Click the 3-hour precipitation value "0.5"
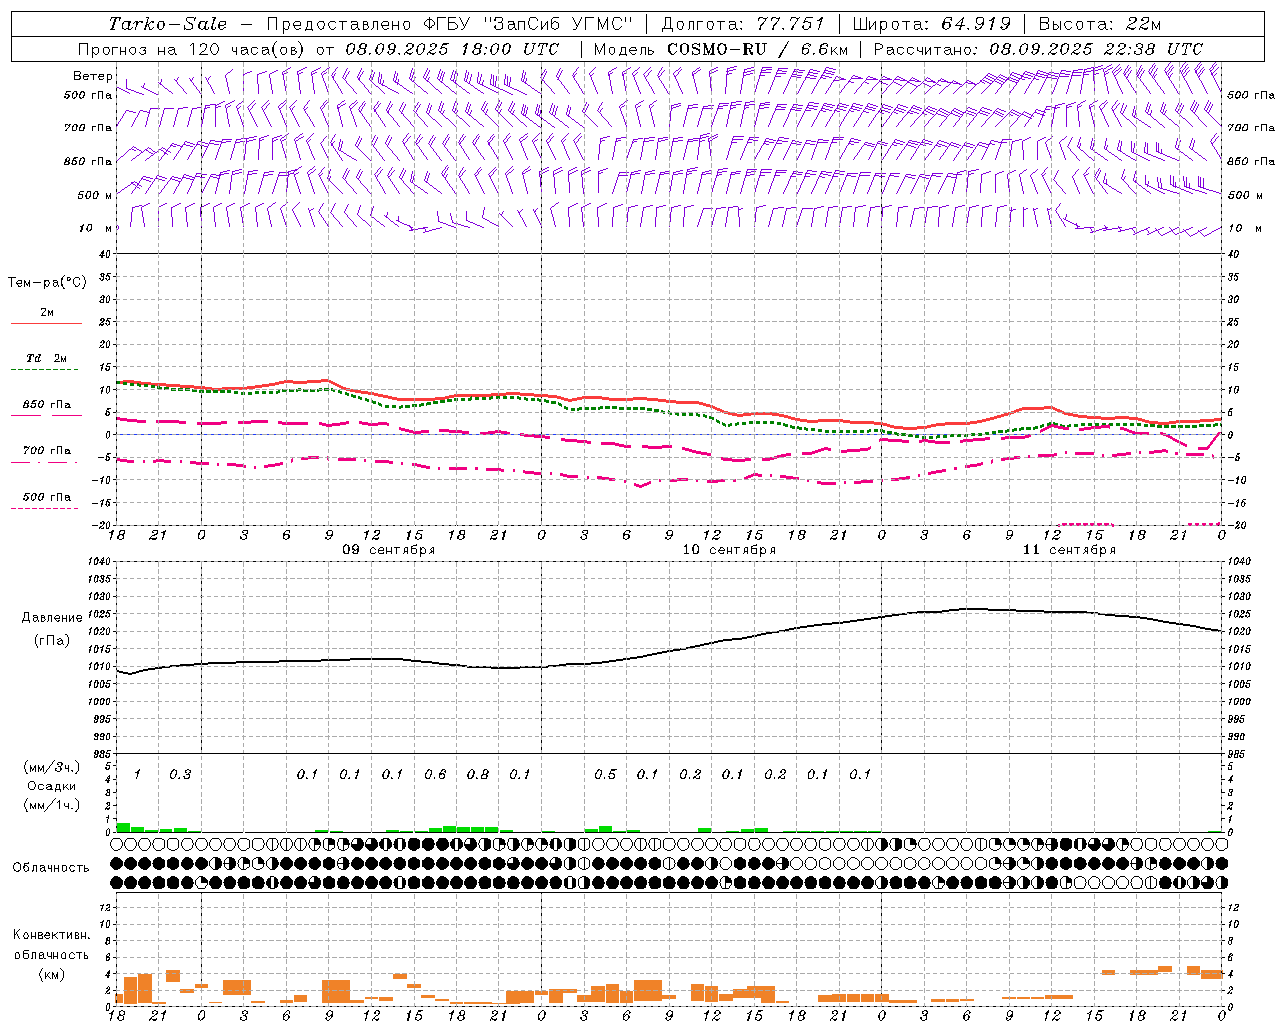 pos(605,774)
